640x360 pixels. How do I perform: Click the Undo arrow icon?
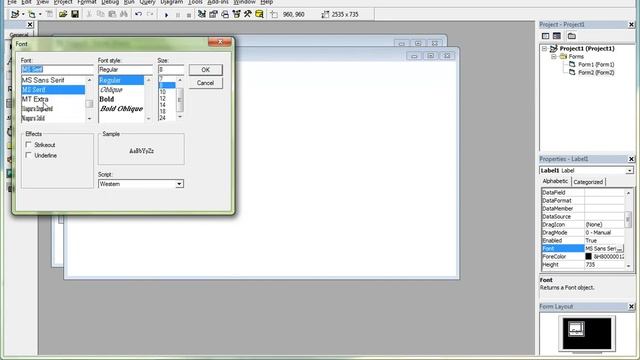(x=138, y=14)
